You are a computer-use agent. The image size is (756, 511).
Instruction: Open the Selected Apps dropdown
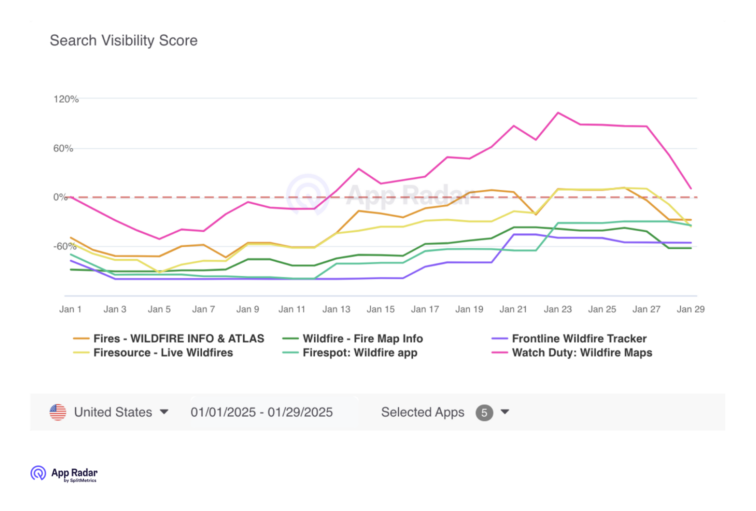click(x=445, y=413)
